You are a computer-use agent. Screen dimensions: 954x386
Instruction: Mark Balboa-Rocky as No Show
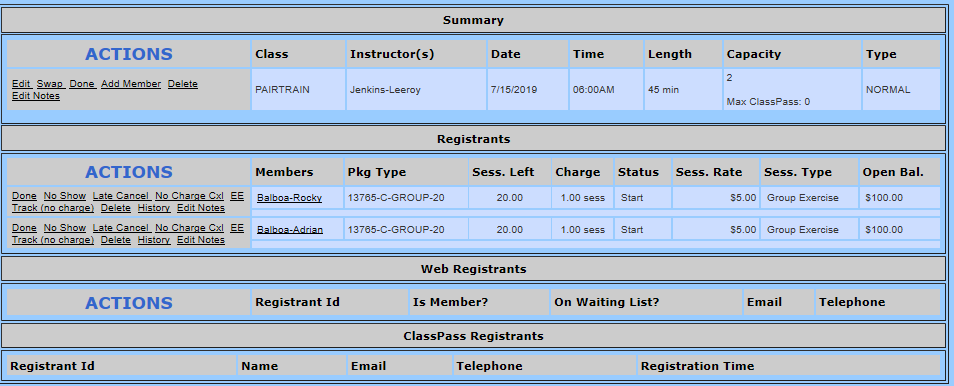[64, 196]
